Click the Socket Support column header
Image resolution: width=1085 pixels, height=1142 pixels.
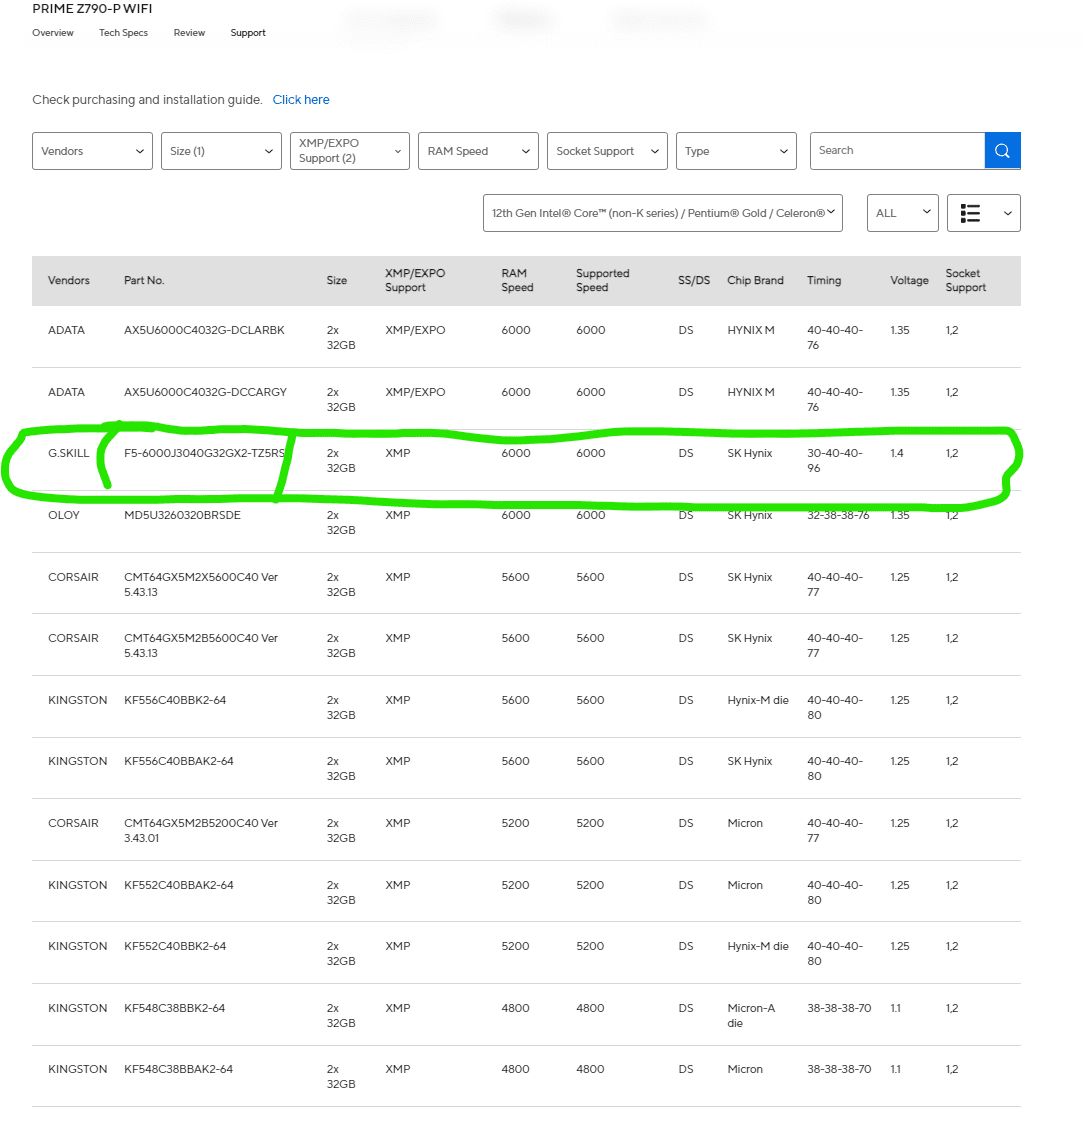pyautogui.click(x=966, y=280)
